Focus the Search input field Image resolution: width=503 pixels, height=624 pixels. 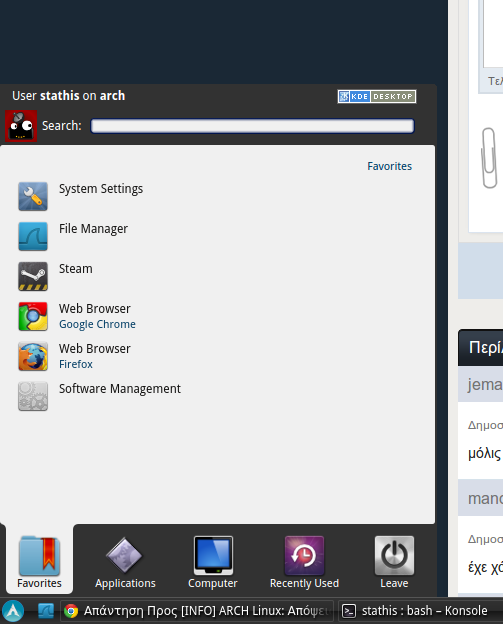[x=252, y=126]
